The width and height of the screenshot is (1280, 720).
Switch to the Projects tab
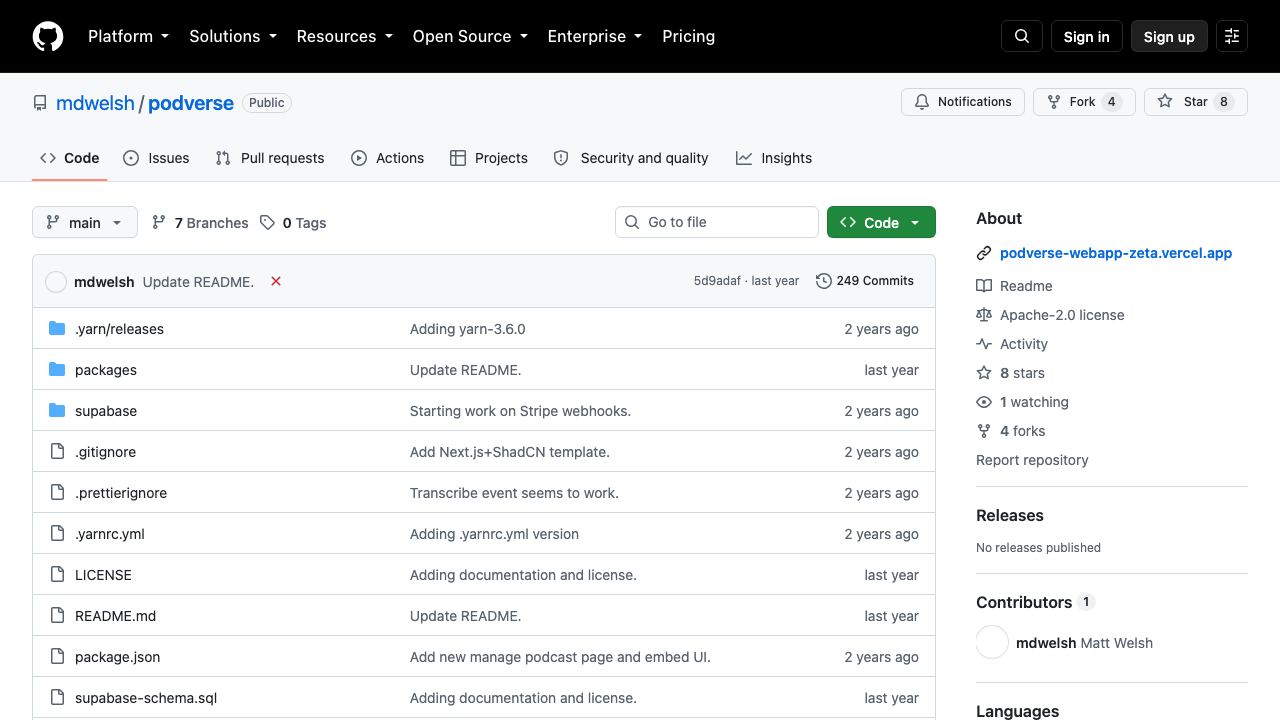tap(489, 158)
